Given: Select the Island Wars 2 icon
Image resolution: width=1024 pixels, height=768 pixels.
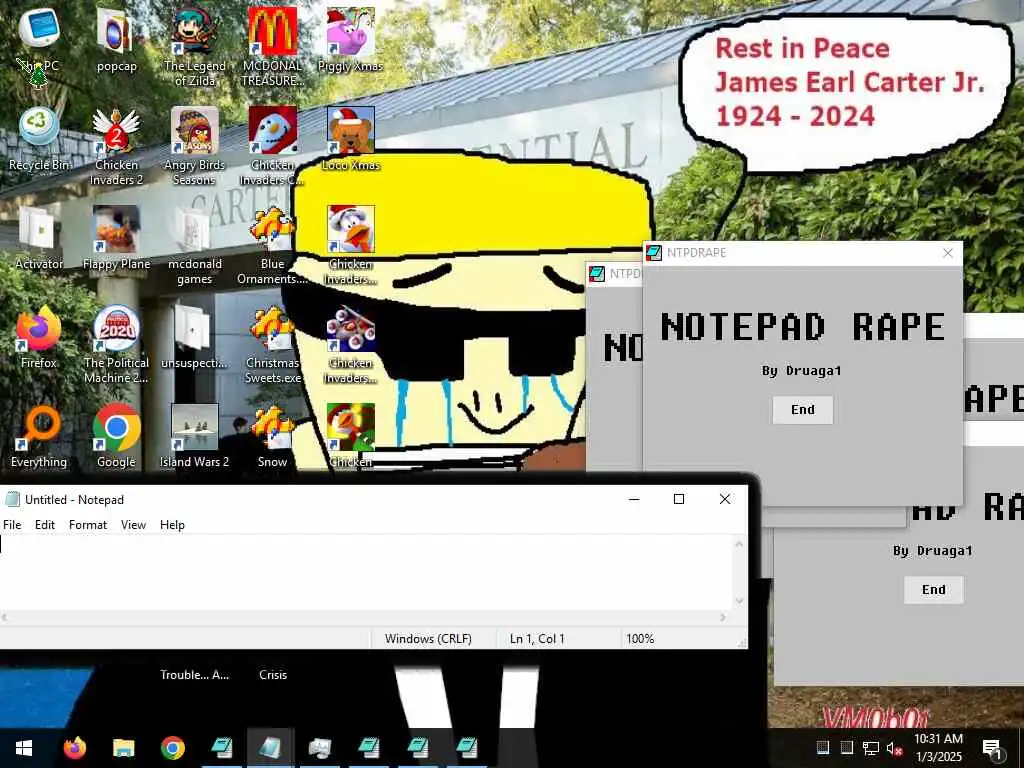Looking at the screenshot, I should [x=195, y=436].
